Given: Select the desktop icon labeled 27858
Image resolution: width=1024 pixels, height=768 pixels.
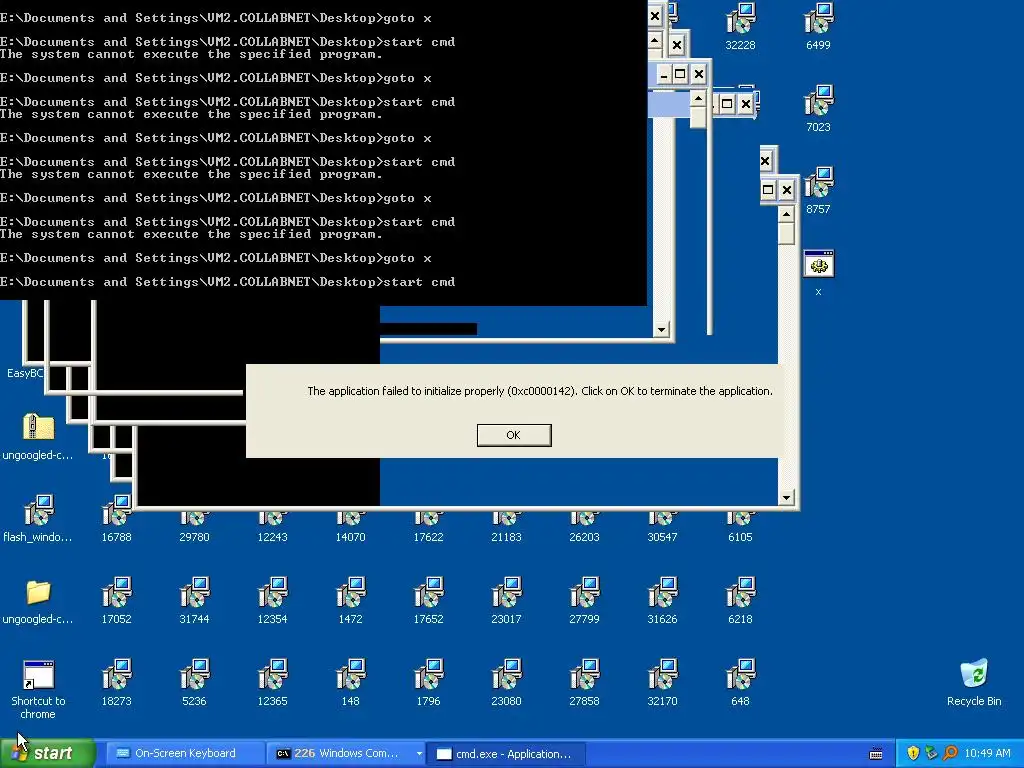Looking at the screenshot, I should (584, 682).
